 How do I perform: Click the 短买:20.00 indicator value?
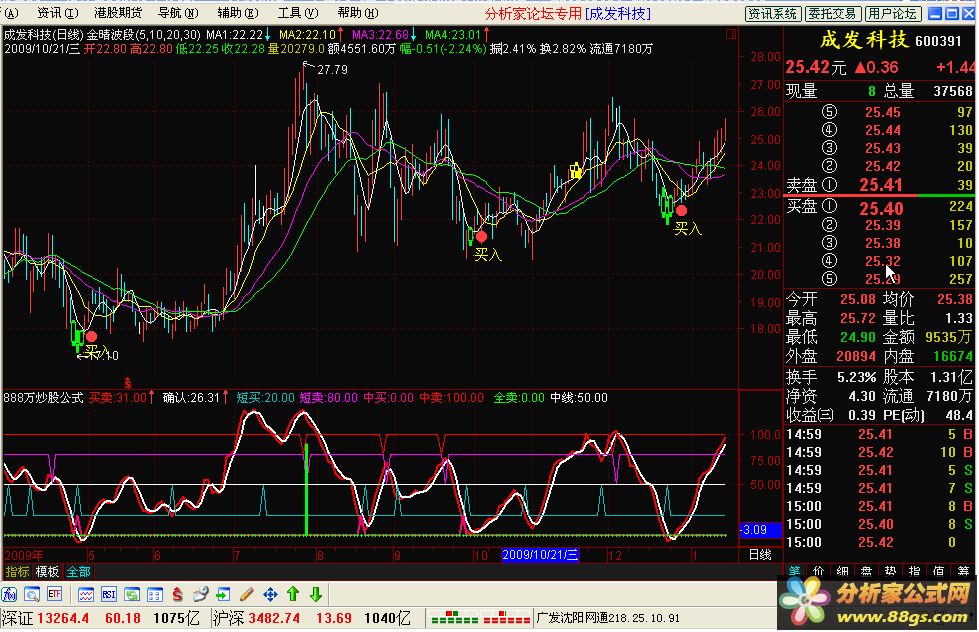coord(265,398)
